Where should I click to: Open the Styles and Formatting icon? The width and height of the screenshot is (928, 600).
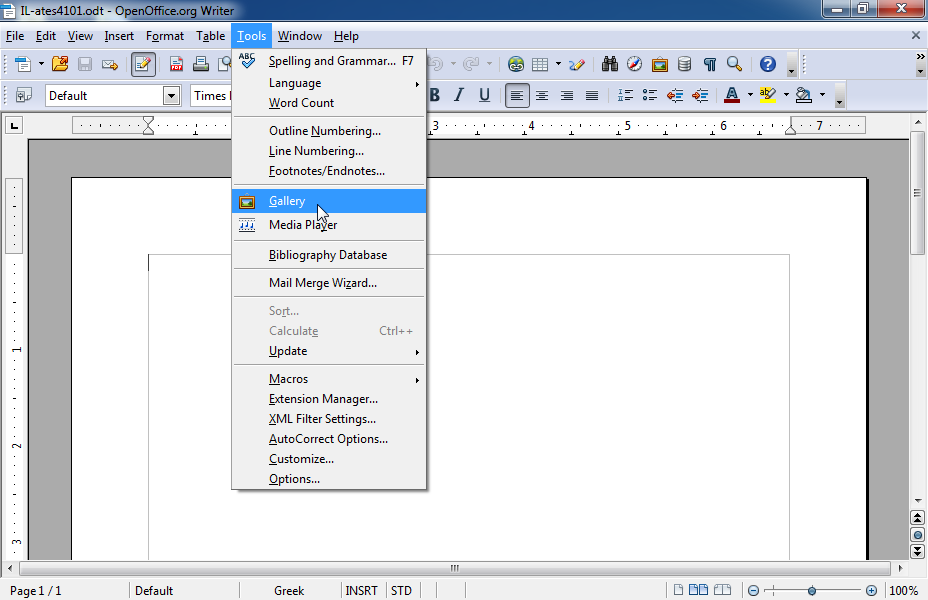[23, 95]
